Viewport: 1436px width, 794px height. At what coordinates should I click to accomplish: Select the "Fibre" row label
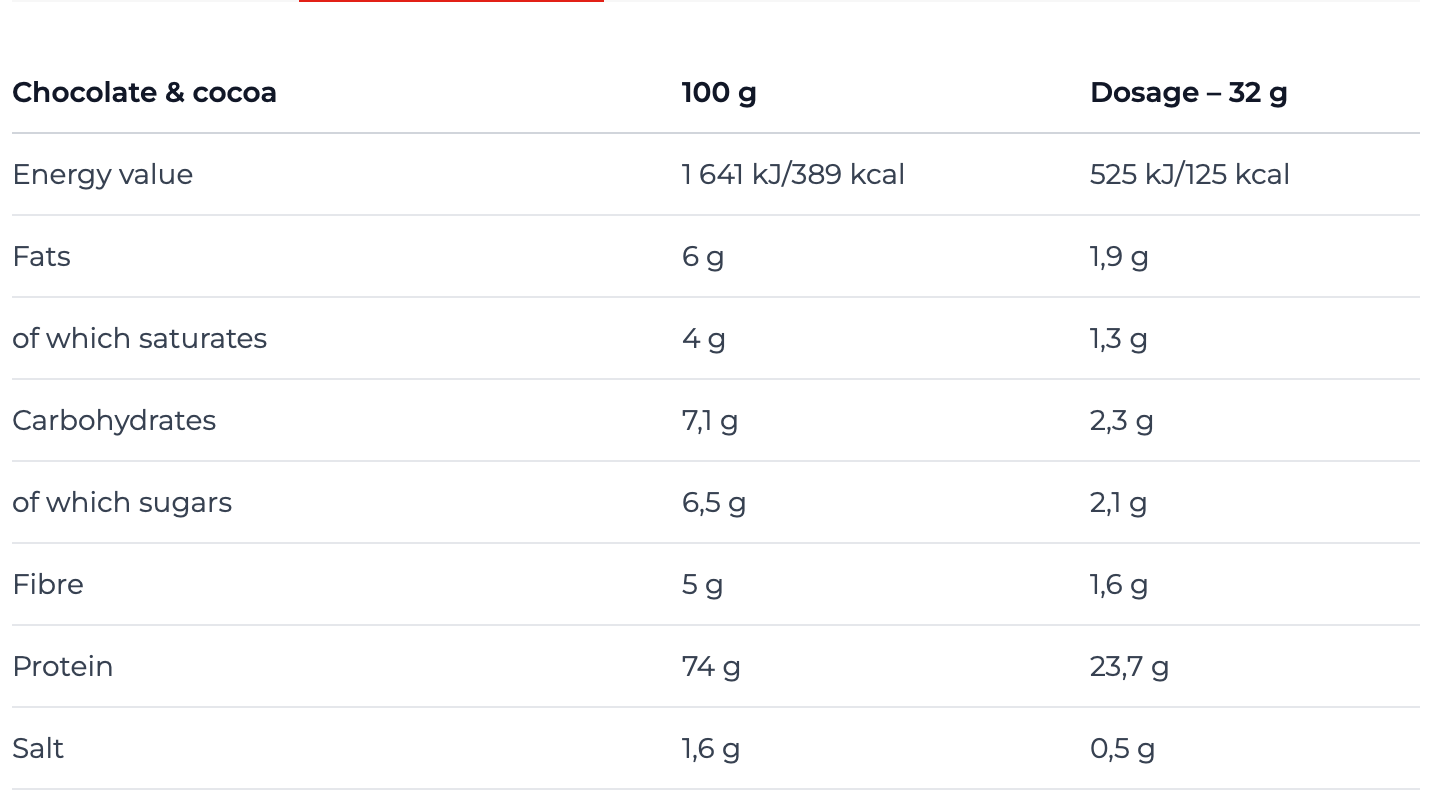(48, 585)
